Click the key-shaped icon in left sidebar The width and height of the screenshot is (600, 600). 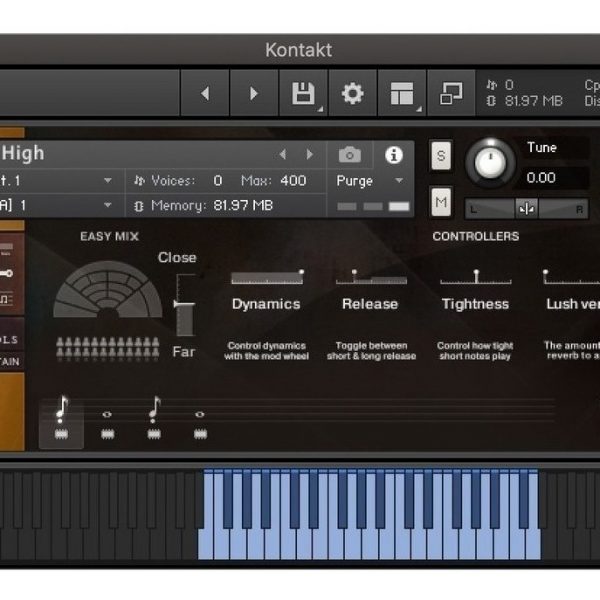[x=6, y=273]
